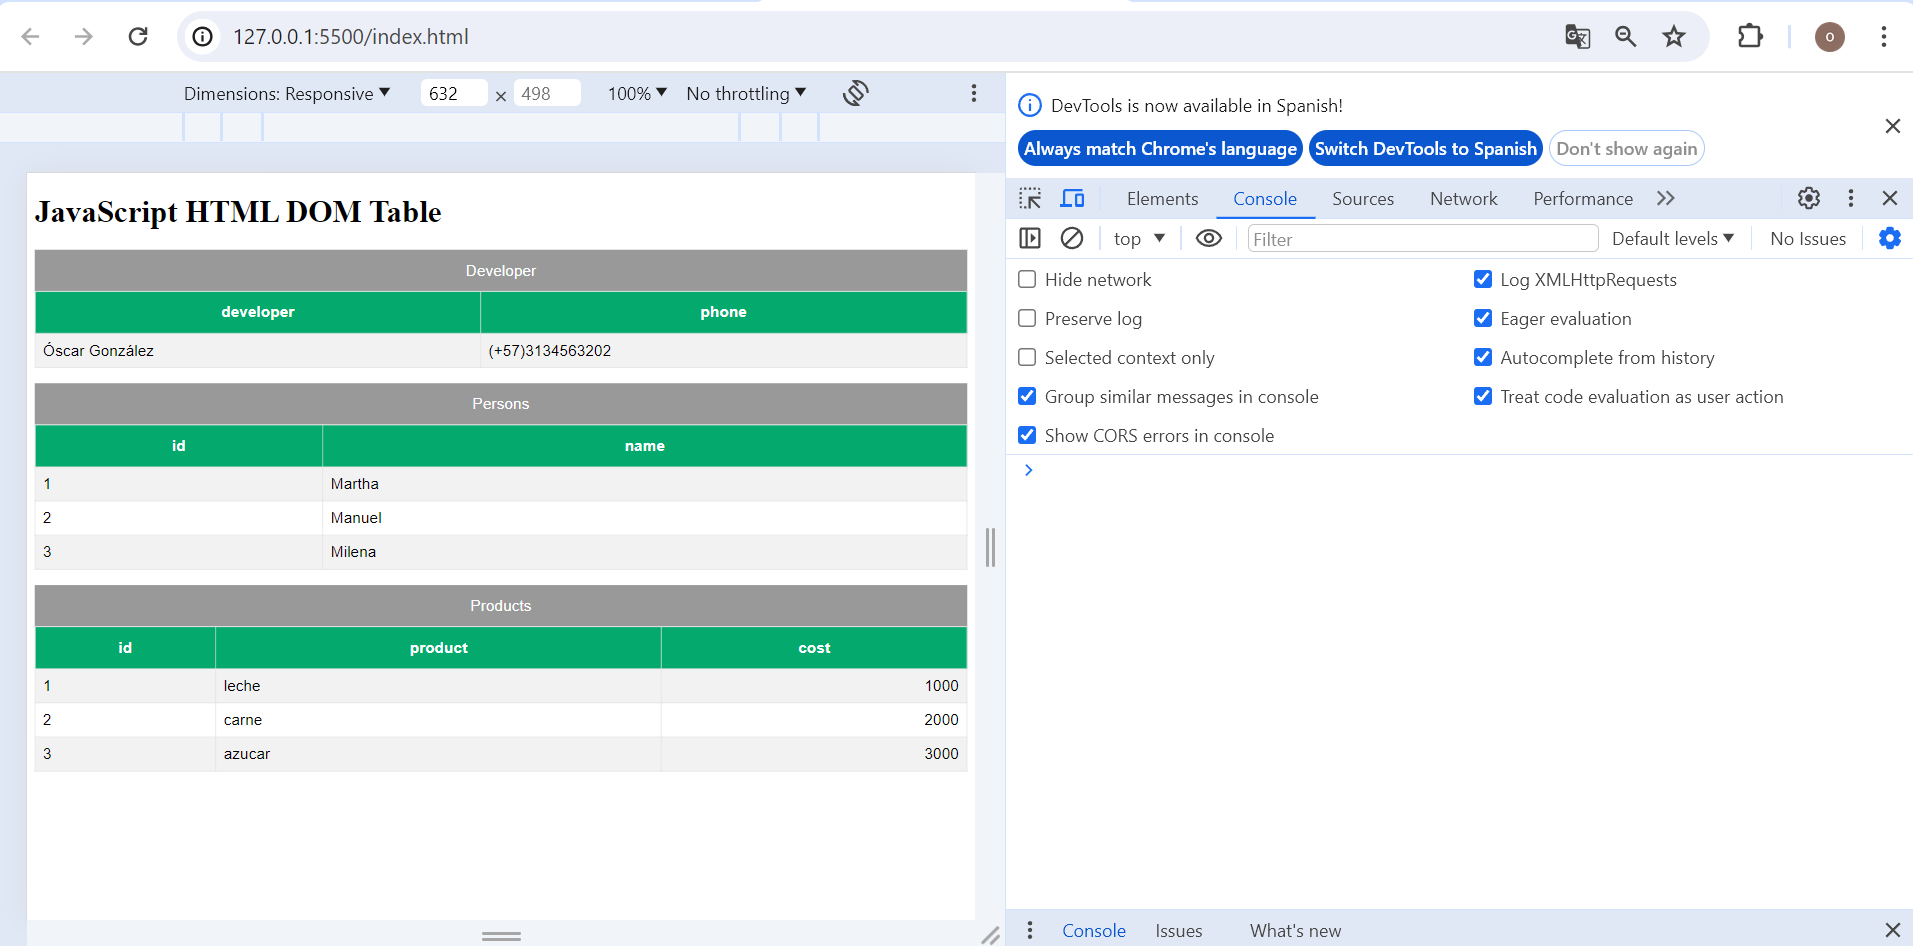The height and width of the screenshot is (946, 1913).
Task: Toggle device toolbar icon in DevTools
Action: tap(1072, 198)
